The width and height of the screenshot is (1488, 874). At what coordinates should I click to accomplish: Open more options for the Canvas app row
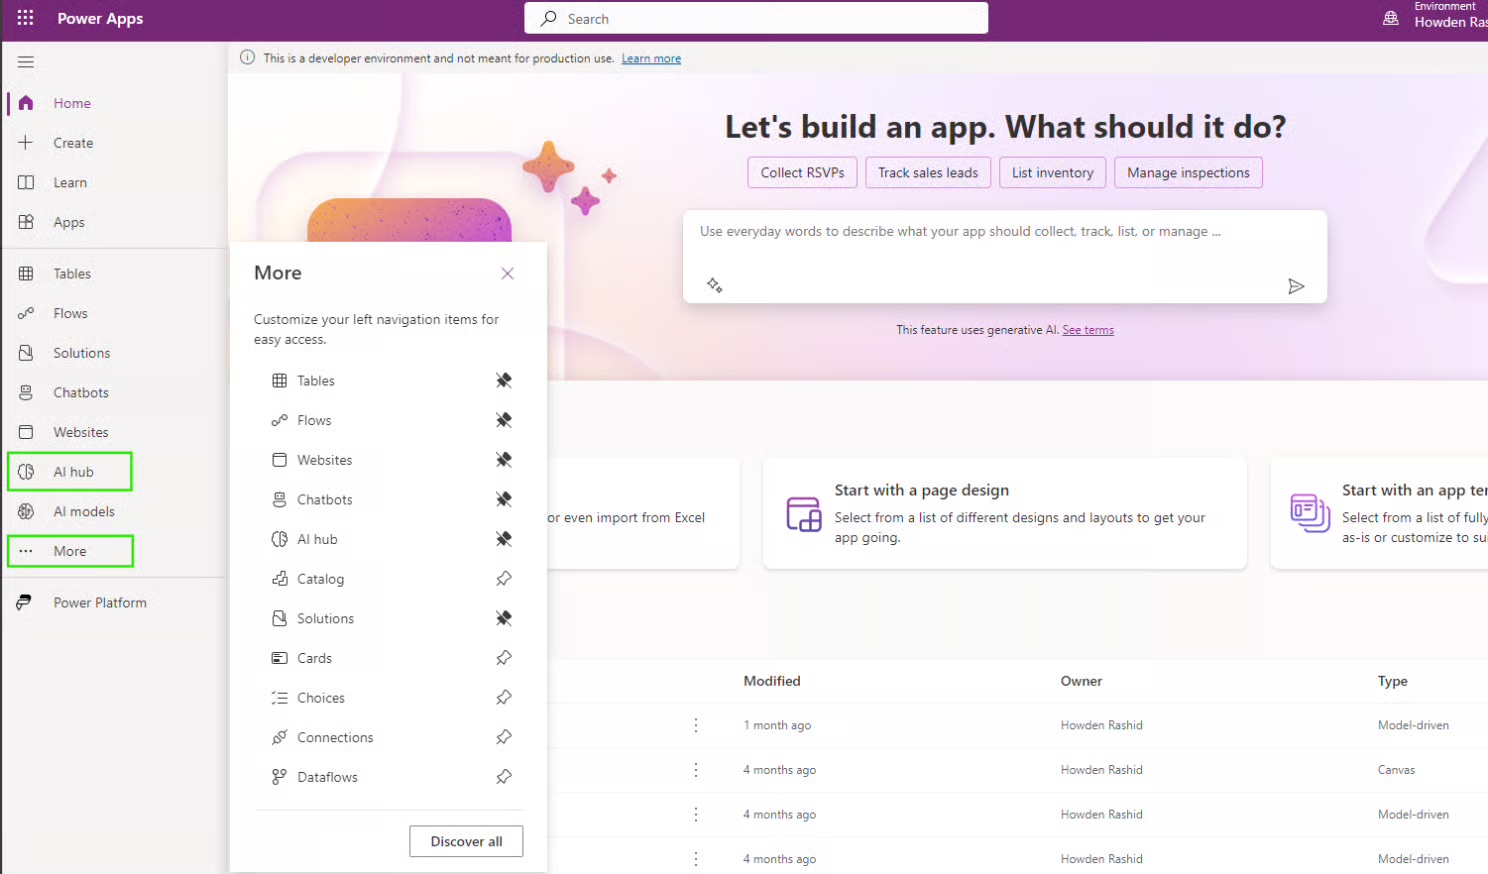696,770
